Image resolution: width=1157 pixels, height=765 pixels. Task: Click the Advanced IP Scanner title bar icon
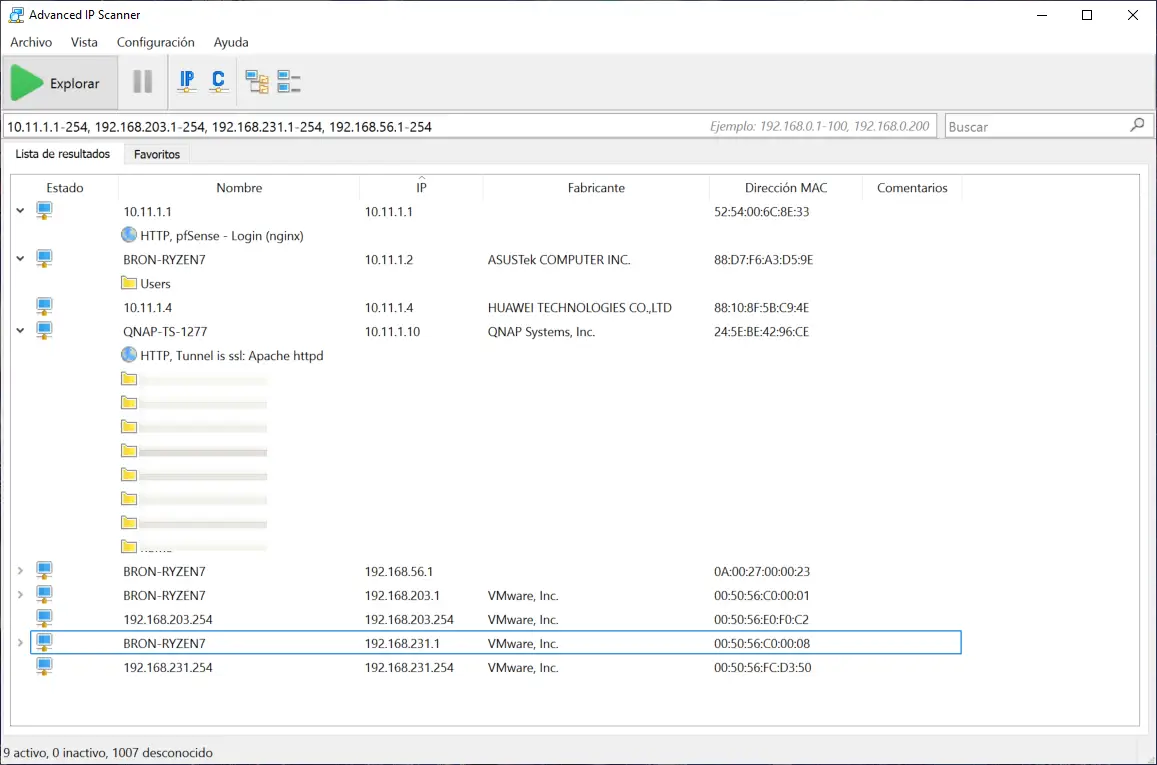pyautogui.click(x=14, y=14)
